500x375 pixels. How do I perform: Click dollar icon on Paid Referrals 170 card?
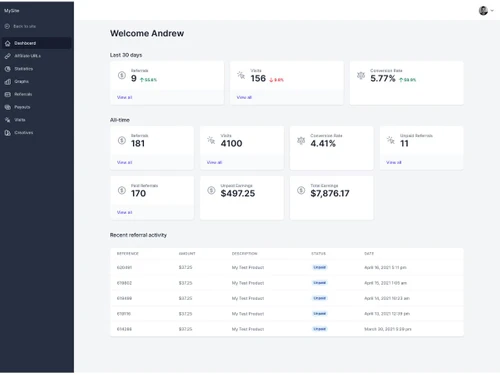click(122, 190)
